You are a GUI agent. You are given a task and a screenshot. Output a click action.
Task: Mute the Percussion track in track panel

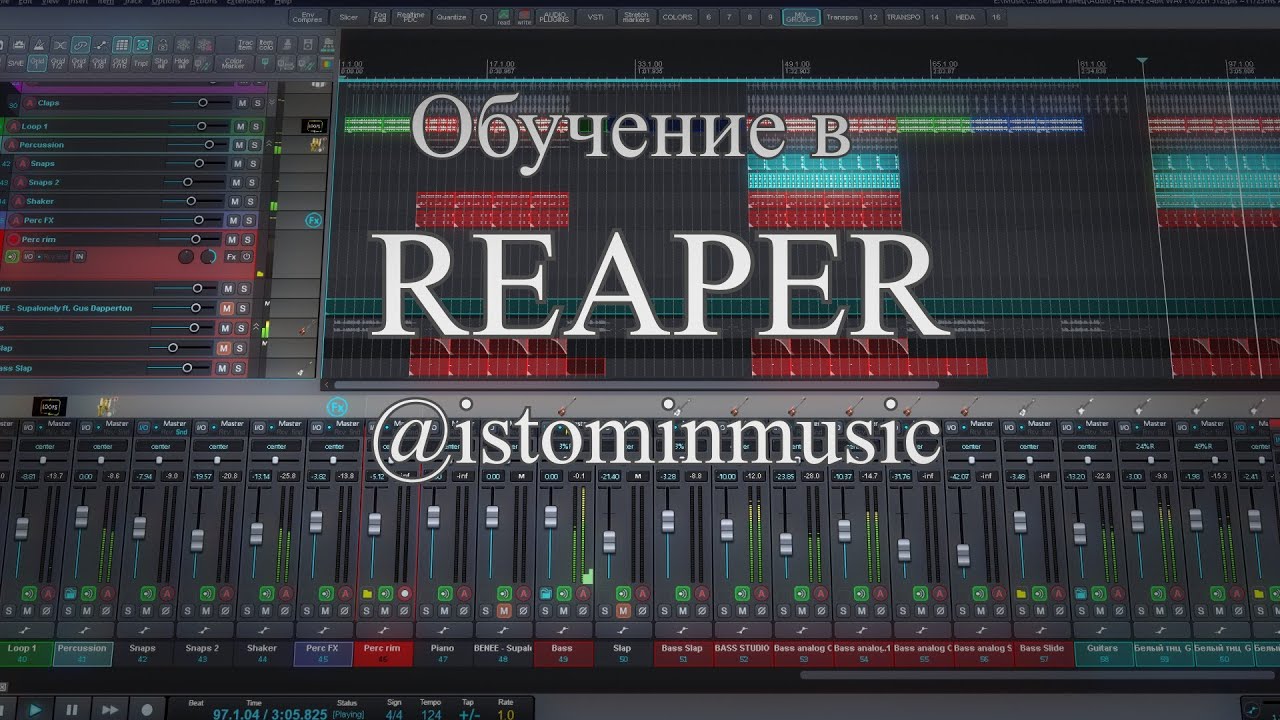[239, 145]
